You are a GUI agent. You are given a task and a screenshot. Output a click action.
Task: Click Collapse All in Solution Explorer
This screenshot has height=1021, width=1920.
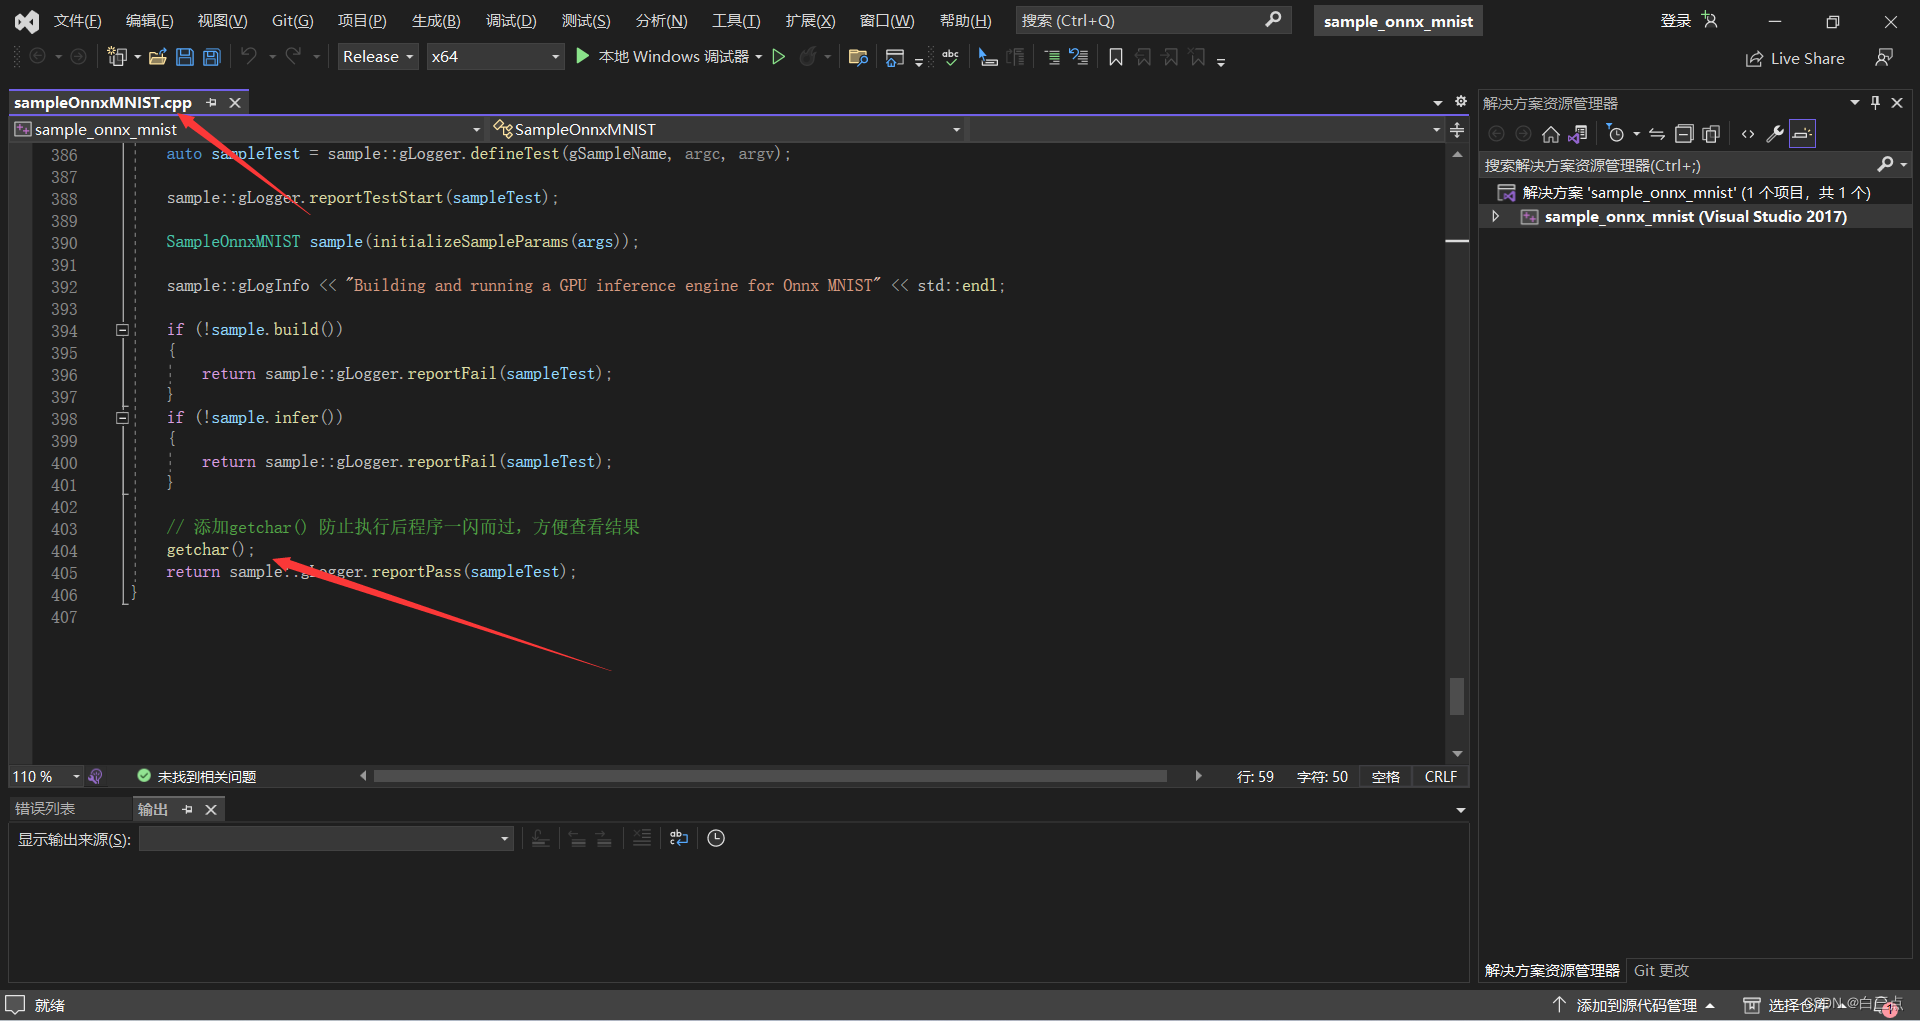(x=1684, y=134)
